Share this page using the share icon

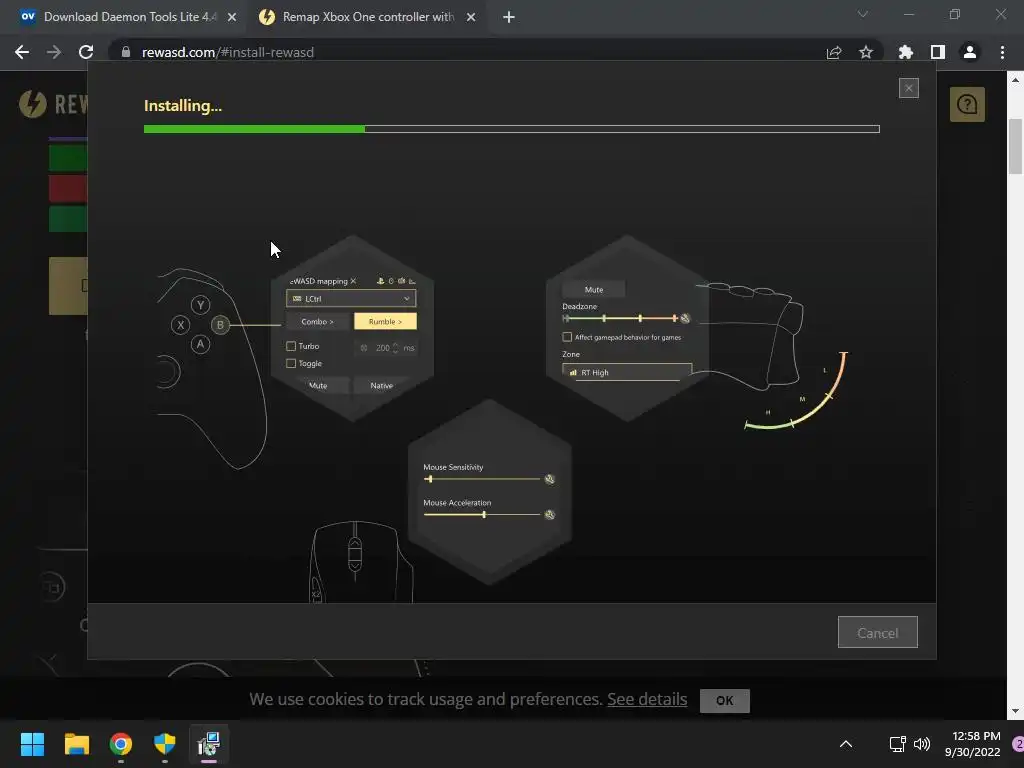click(834, 52)
